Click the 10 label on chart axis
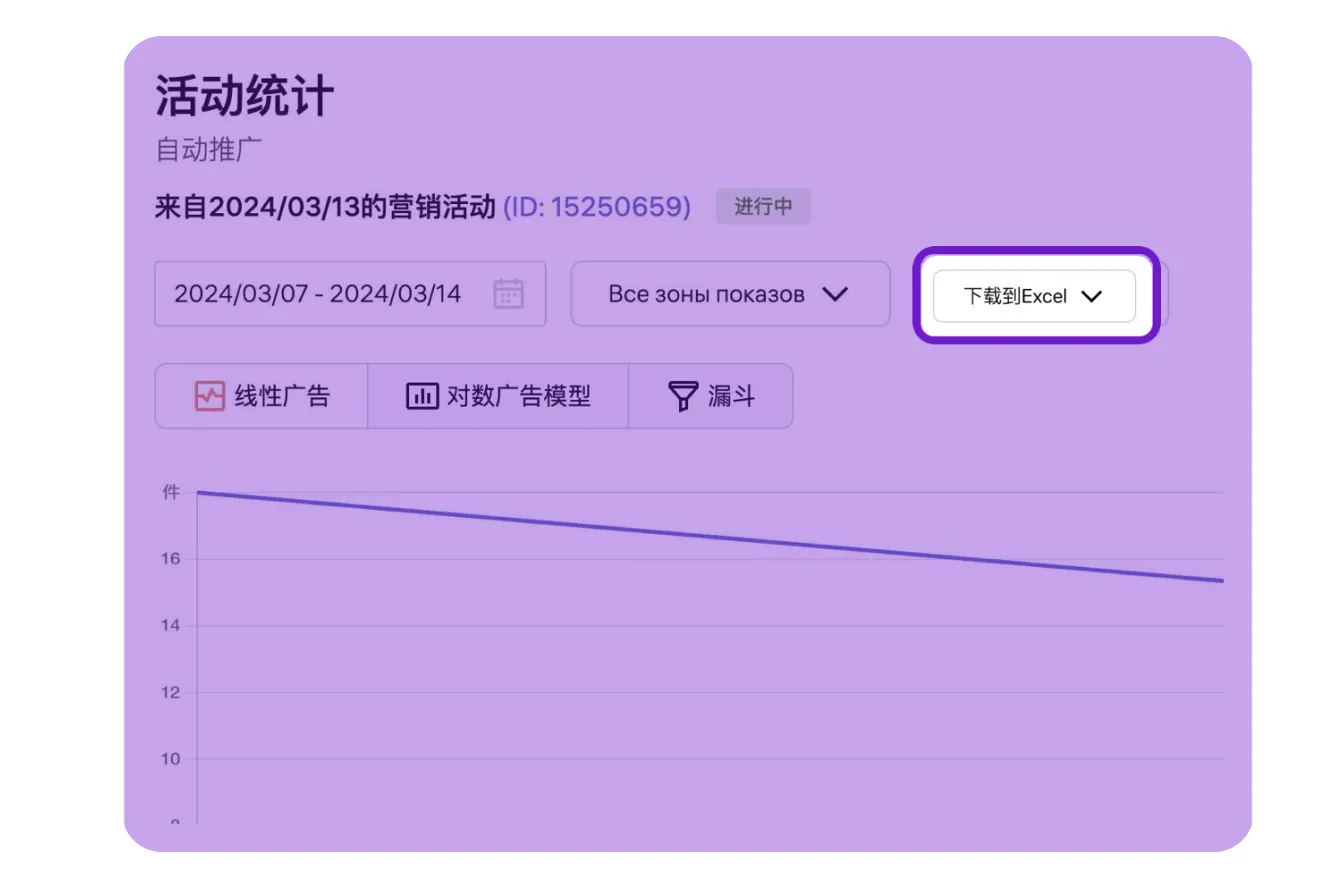Screen dimensions: 1344x888 [170, 759]
